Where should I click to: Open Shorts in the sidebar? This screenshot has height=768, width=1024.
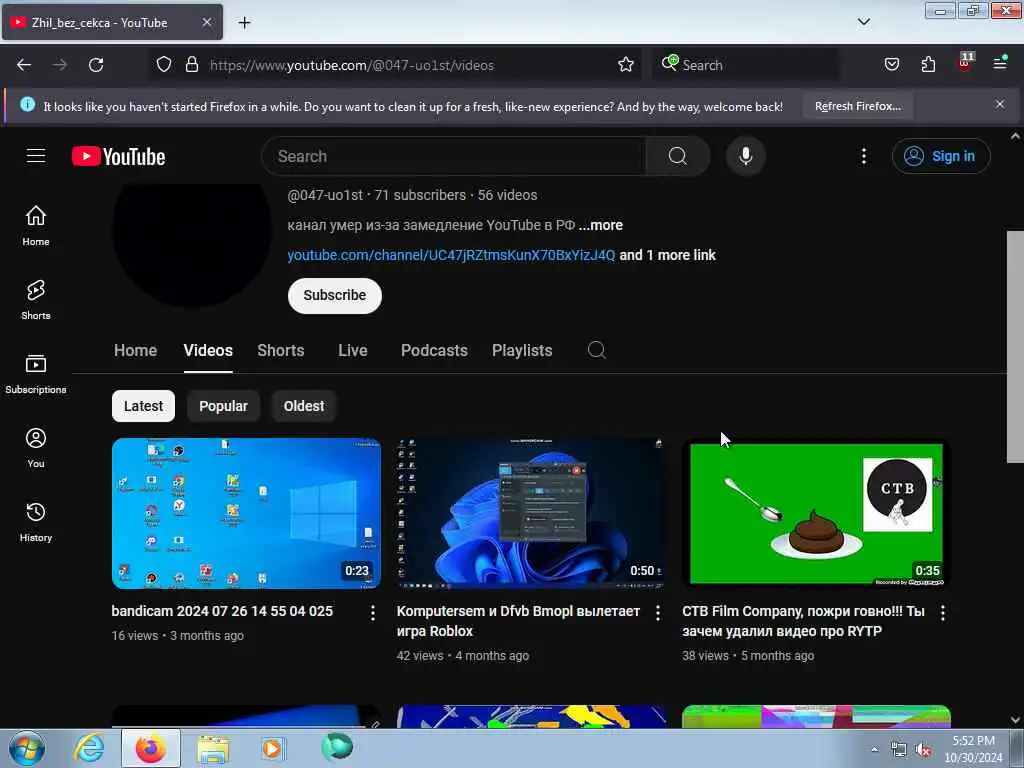36,300
